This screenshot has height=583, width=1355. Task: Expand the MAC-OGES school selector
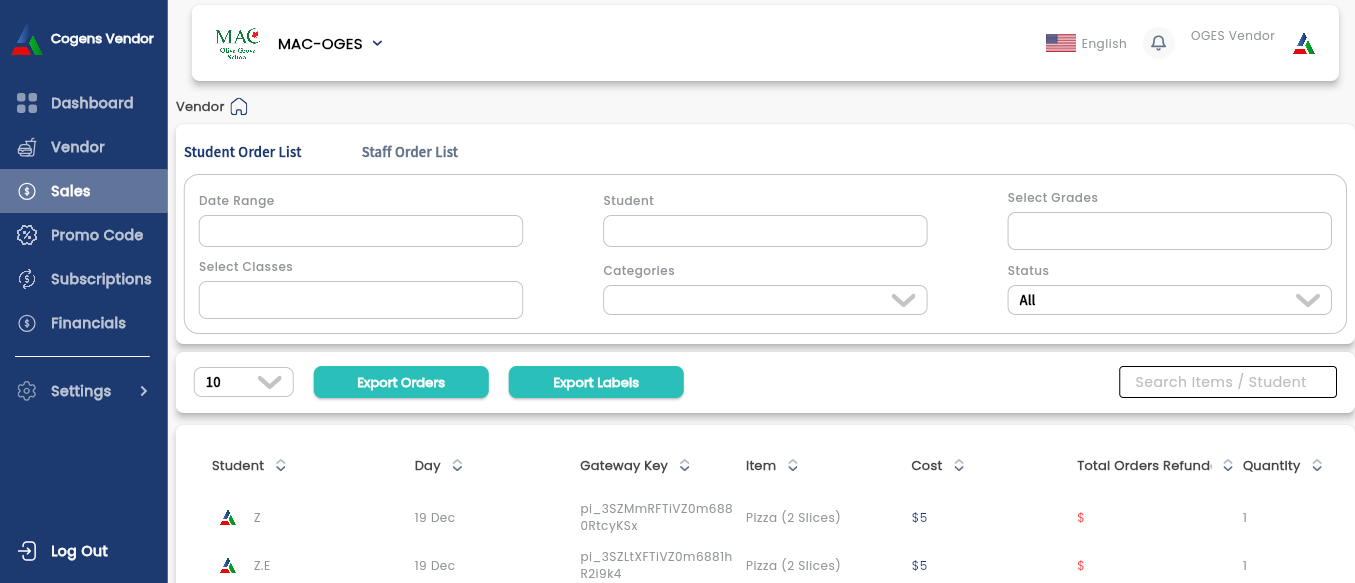(x=377, y=44)
